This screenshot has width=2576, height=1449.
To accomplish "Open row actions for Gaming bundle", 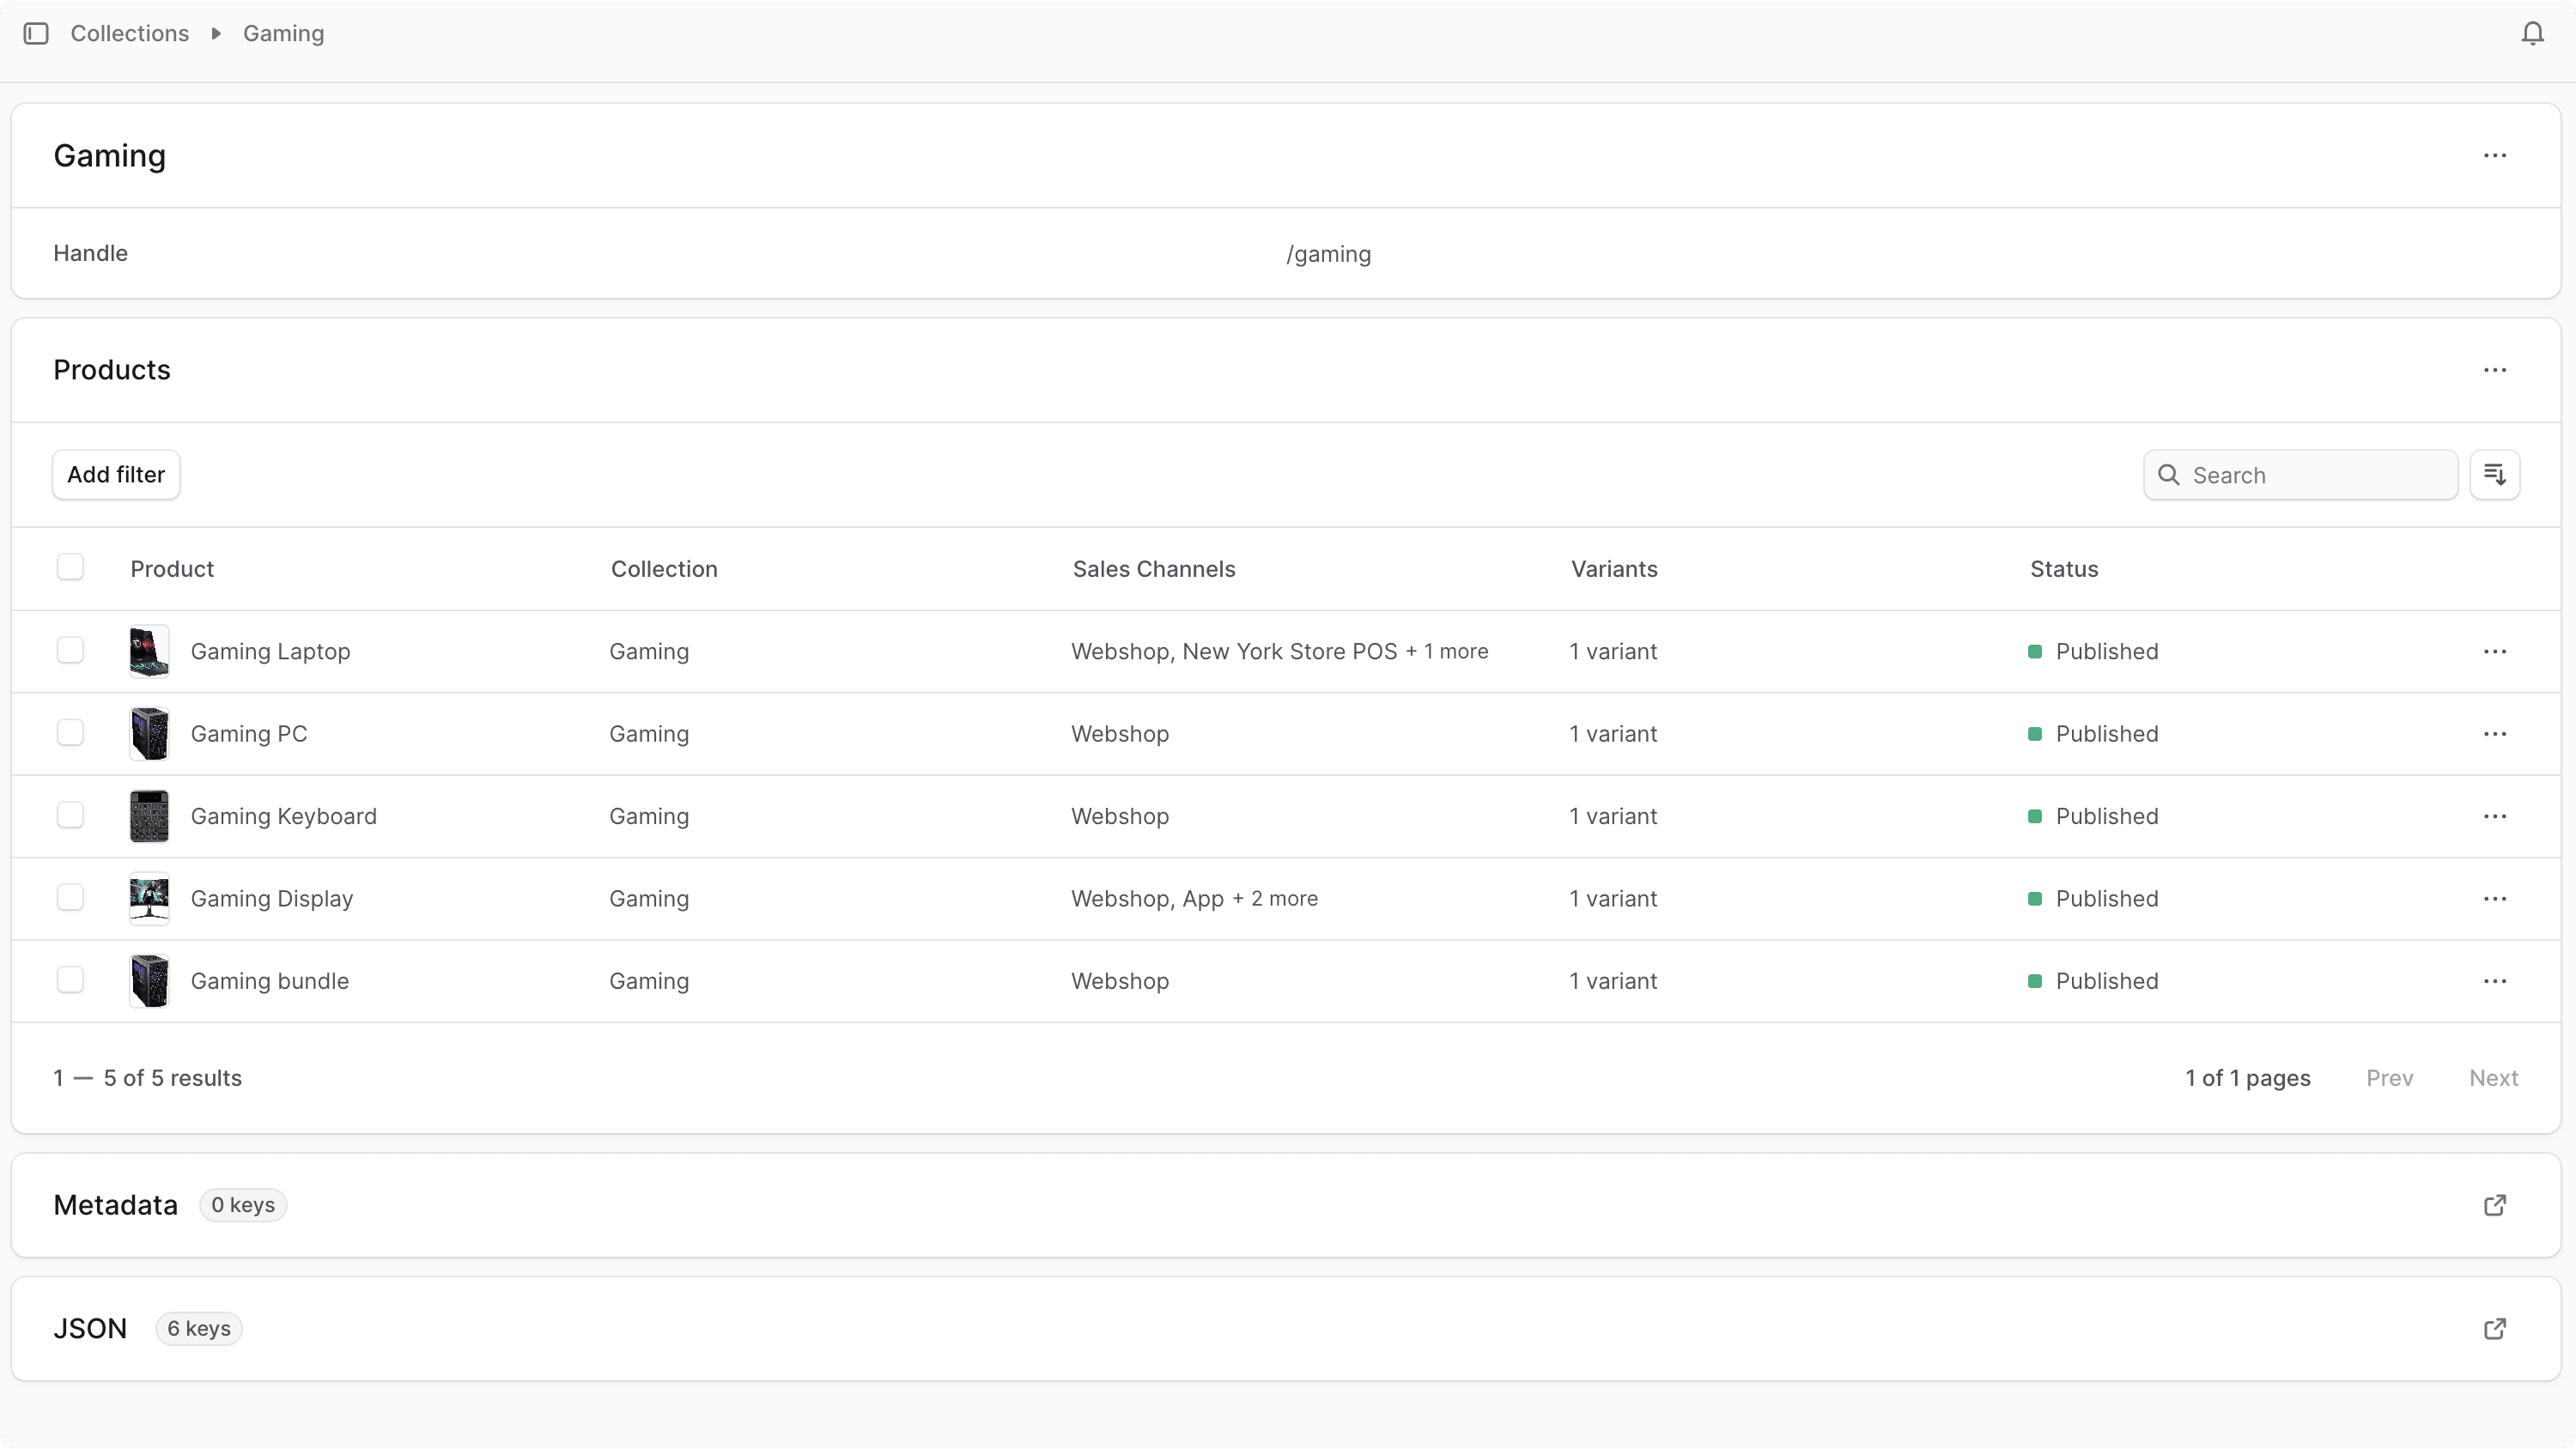I will 2495,981.
